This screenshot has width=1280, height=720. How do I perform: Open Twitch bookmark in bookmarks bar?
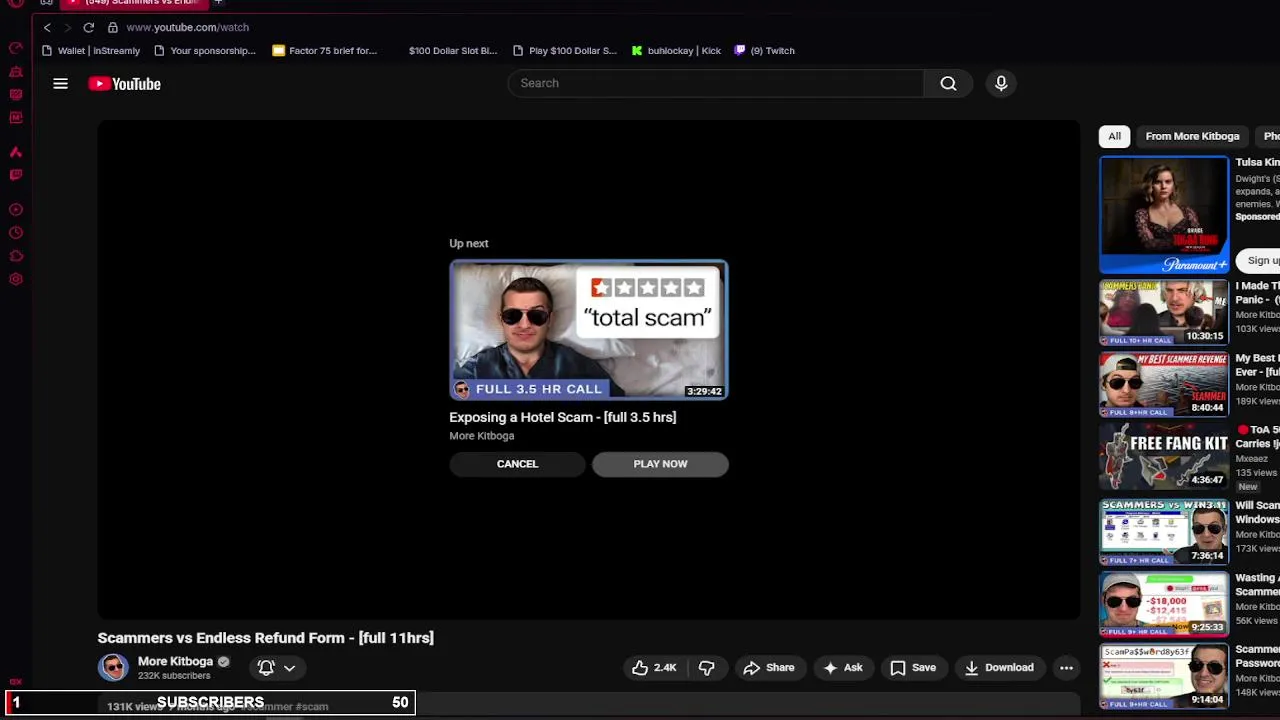pos(764,50)
